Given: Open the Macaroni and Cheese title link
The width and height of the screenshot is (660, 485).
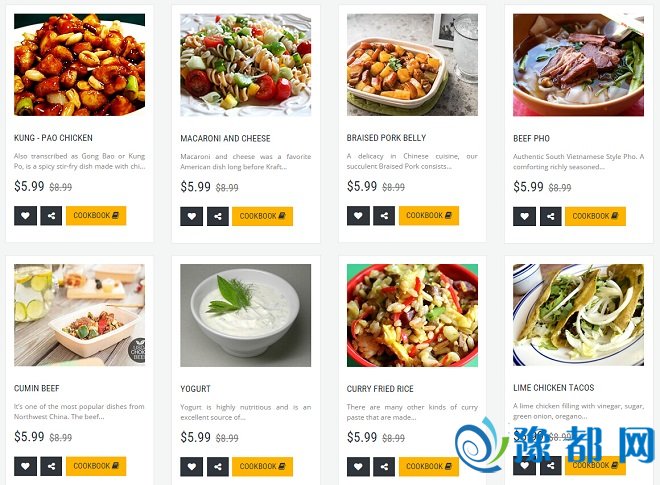Looking at the screenshot, I should coord(225,139).
